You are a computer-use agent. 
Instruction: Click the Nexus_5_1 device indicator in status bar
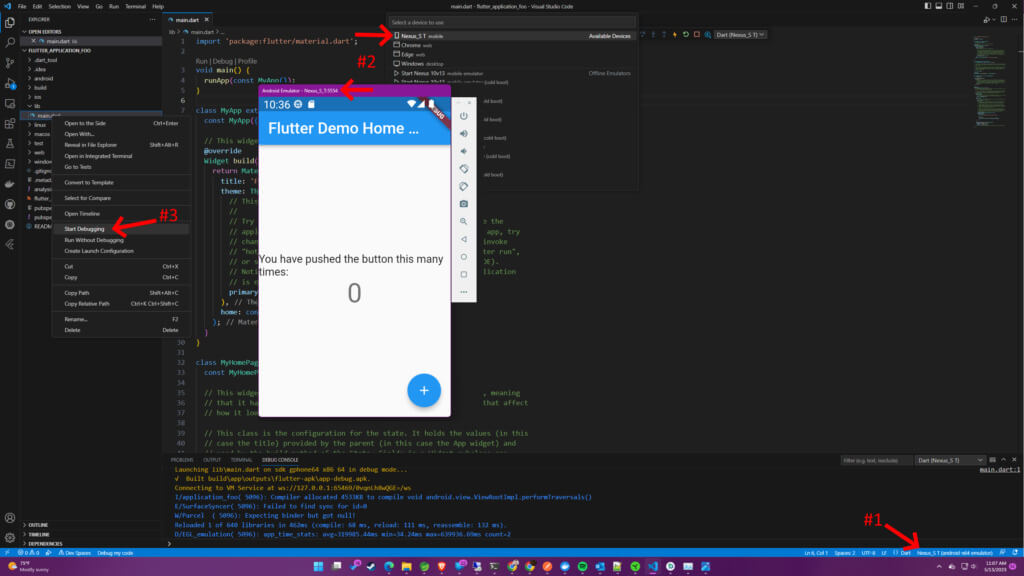(x=953, y=550)
